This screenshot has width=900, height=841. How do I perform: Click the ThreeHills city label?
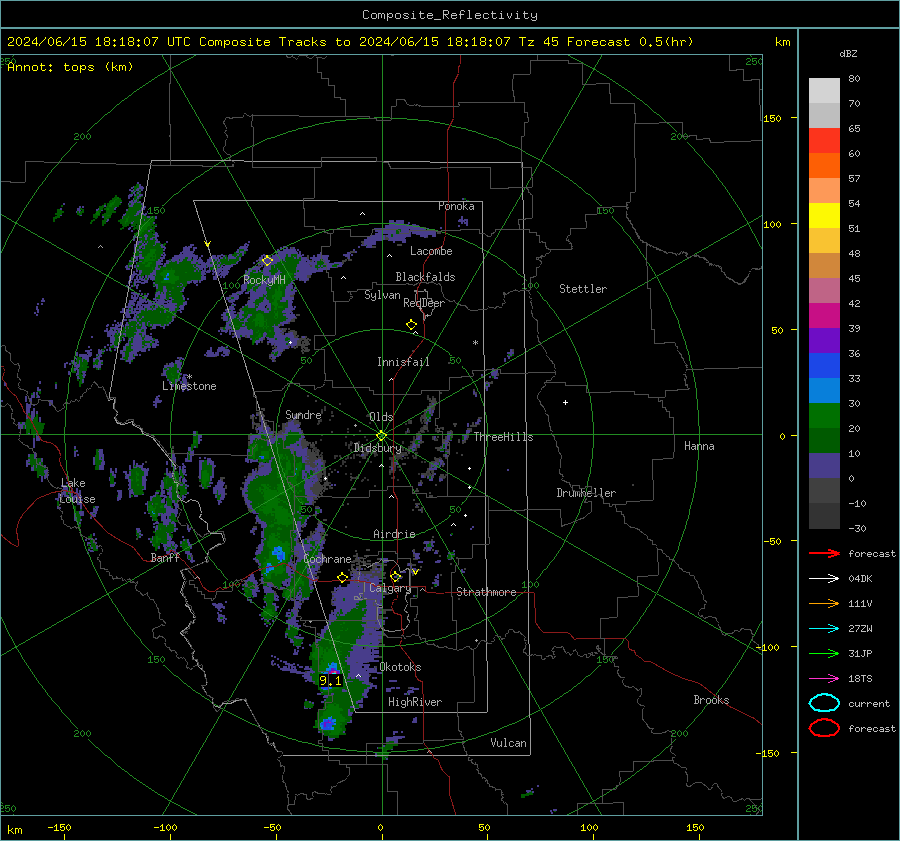[503, 437]
